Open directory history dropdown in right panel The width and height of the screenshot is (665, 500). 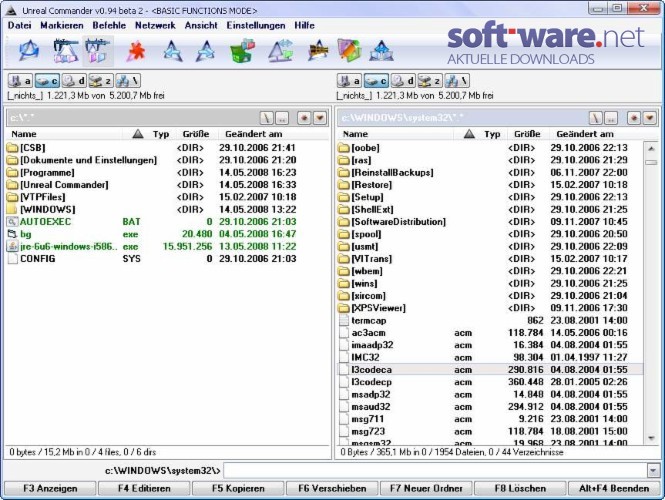[x=650, y=118]
